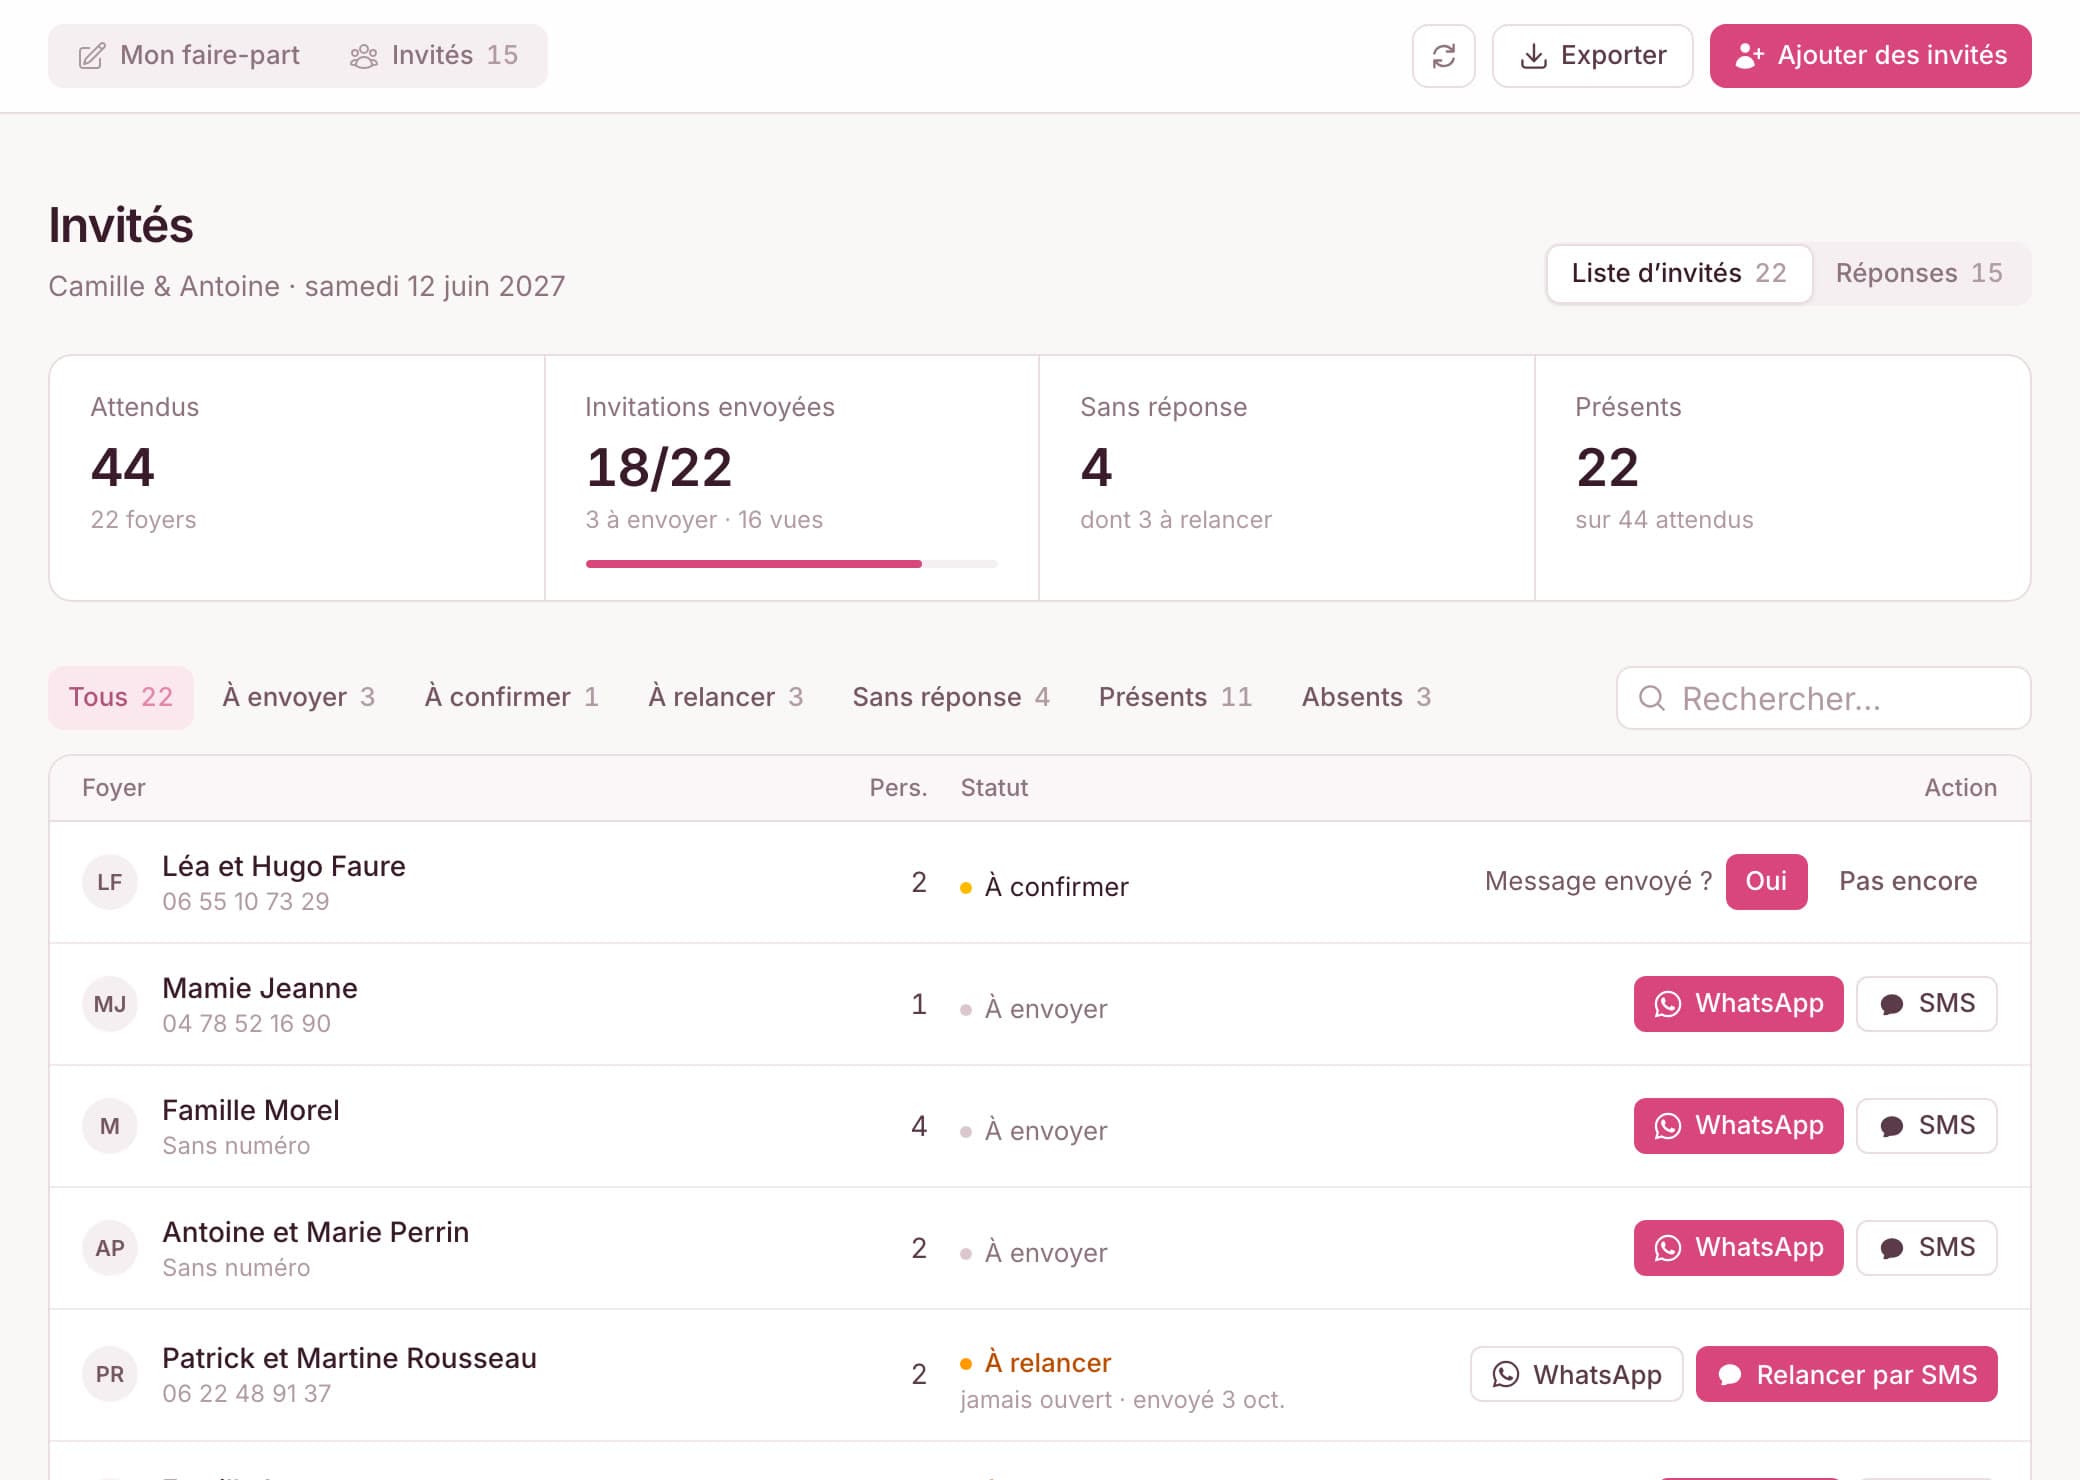Click phone number 04 78 52 16 90
This screenshot has width=2080, height=1480.
pyautogui.click(x=246, y=1023)
